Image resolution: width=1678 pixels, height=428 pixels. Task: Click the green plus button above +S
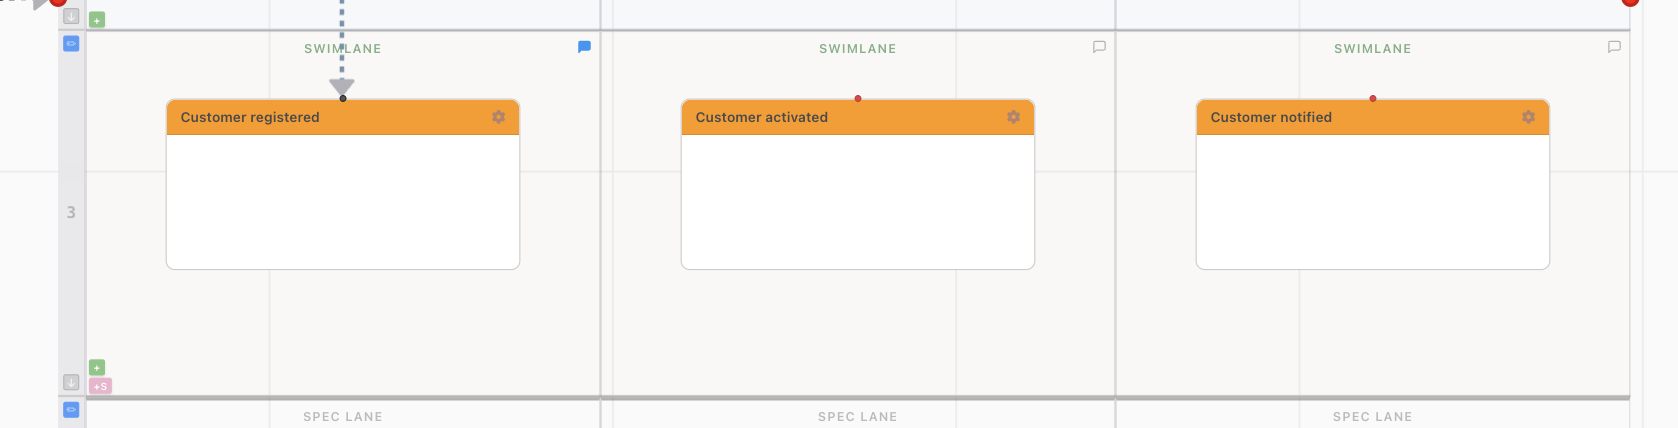(97, 367)
